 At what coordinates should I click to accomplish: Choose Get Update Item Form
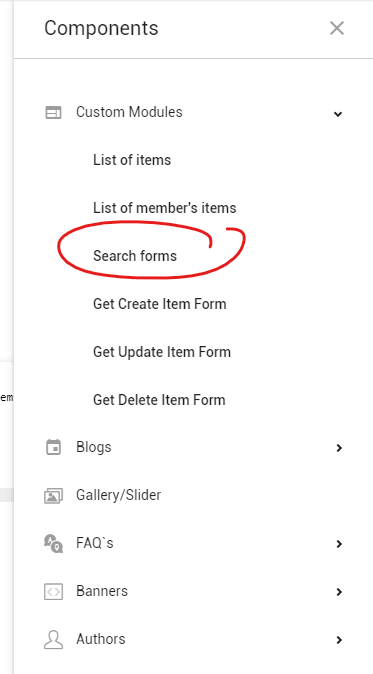click(x=162, y=352)
